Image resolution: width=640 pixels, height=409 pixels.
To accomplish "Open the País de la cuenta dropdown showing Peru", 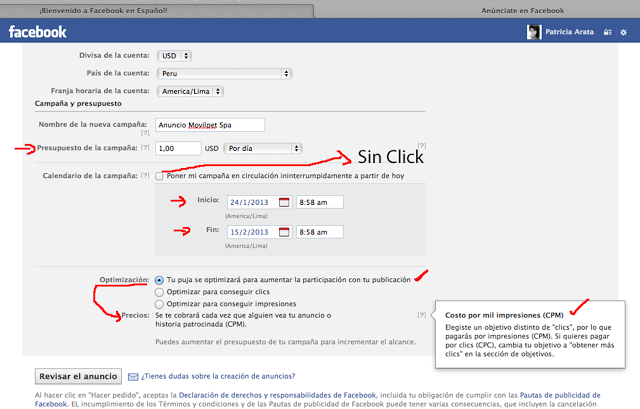I will coord(224,73).
